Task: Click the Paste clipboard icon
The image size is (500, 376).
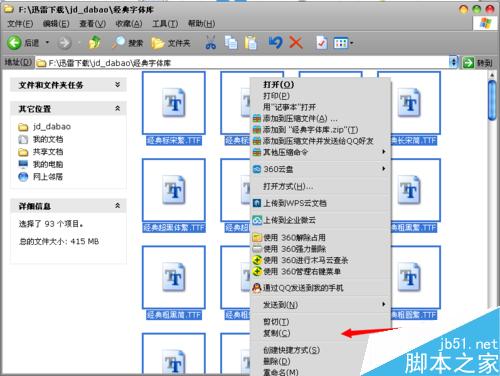Action: [251, 43]
